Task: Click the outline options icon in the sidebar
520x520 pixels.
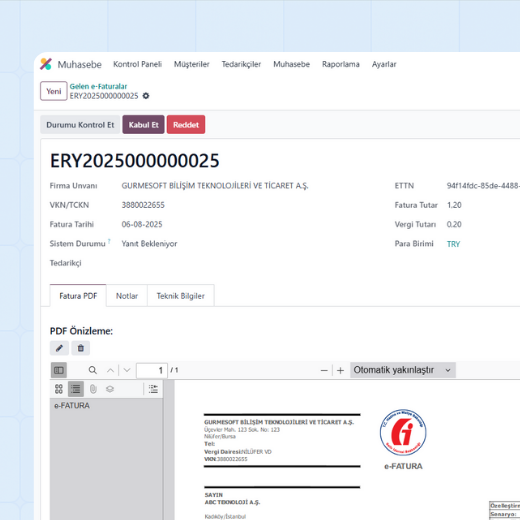Action: [153, 389]
